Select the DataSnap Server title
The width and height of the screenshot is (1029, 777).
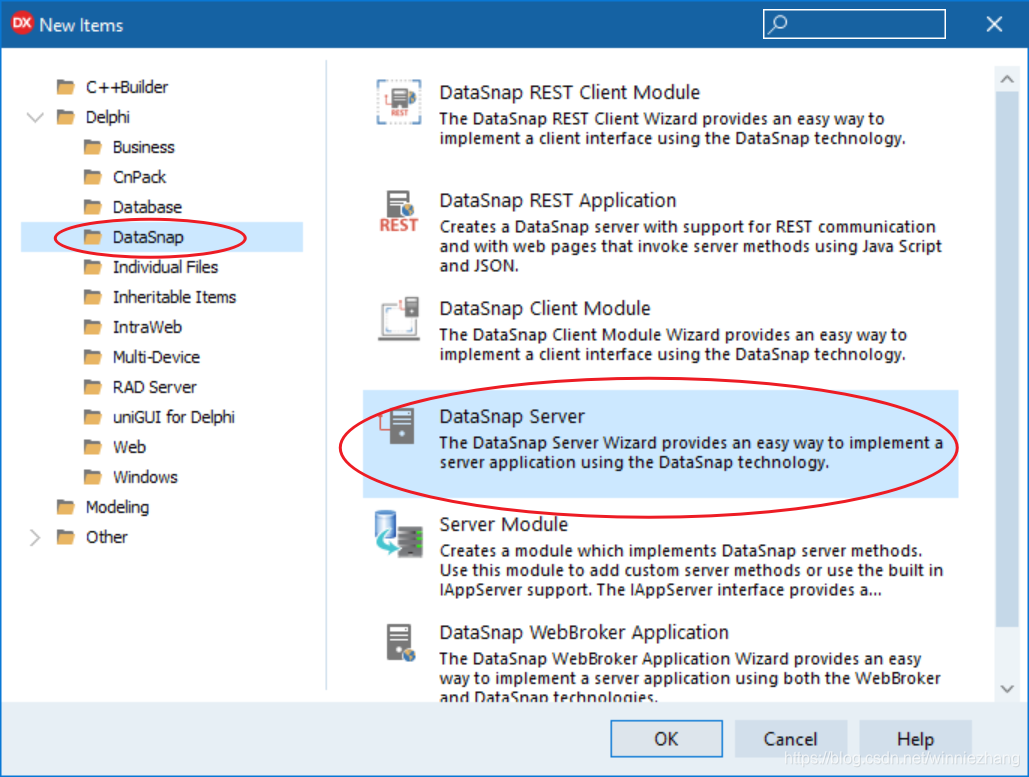point(512,416)
